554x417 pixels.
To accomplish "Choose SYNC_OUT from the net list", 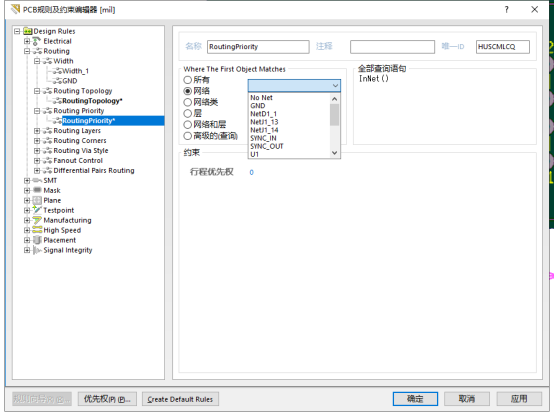I will (x=267, y=146).
